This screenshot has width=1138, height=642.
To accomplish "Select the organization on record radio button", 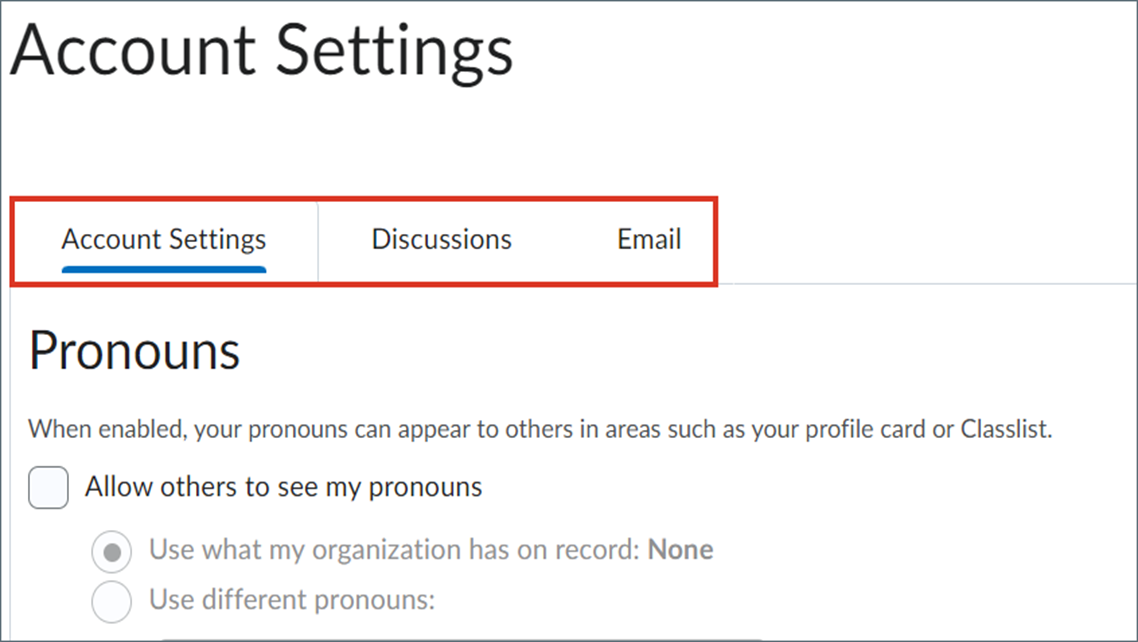I will click(111, 551).
